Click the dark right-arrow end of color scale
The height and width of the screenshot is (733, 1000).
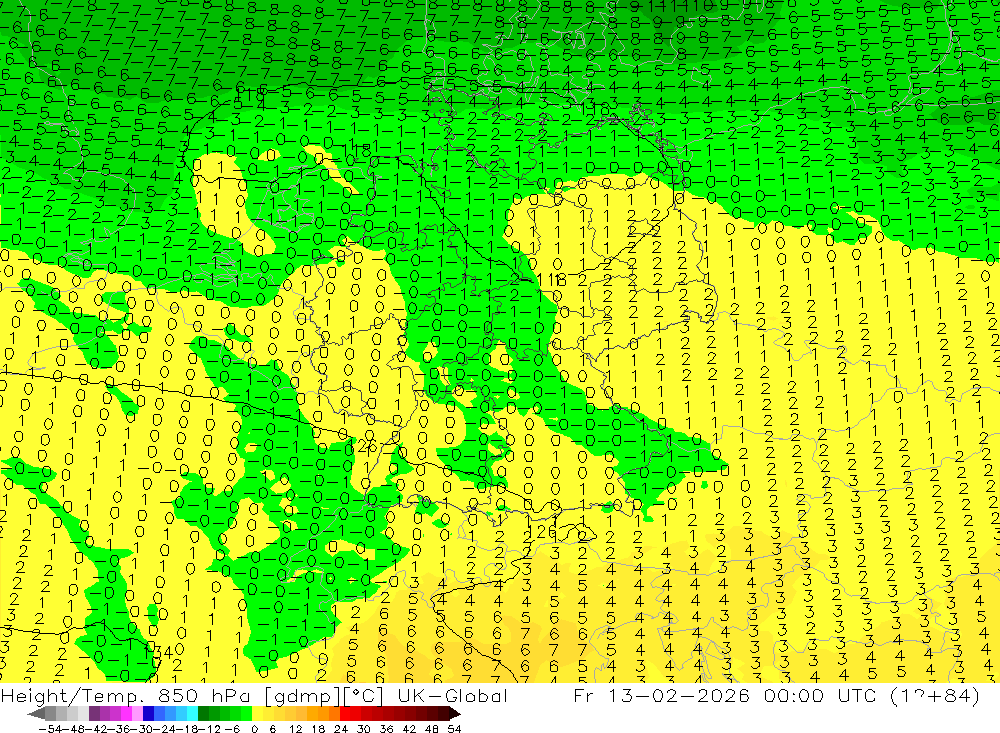coord(454,714)
